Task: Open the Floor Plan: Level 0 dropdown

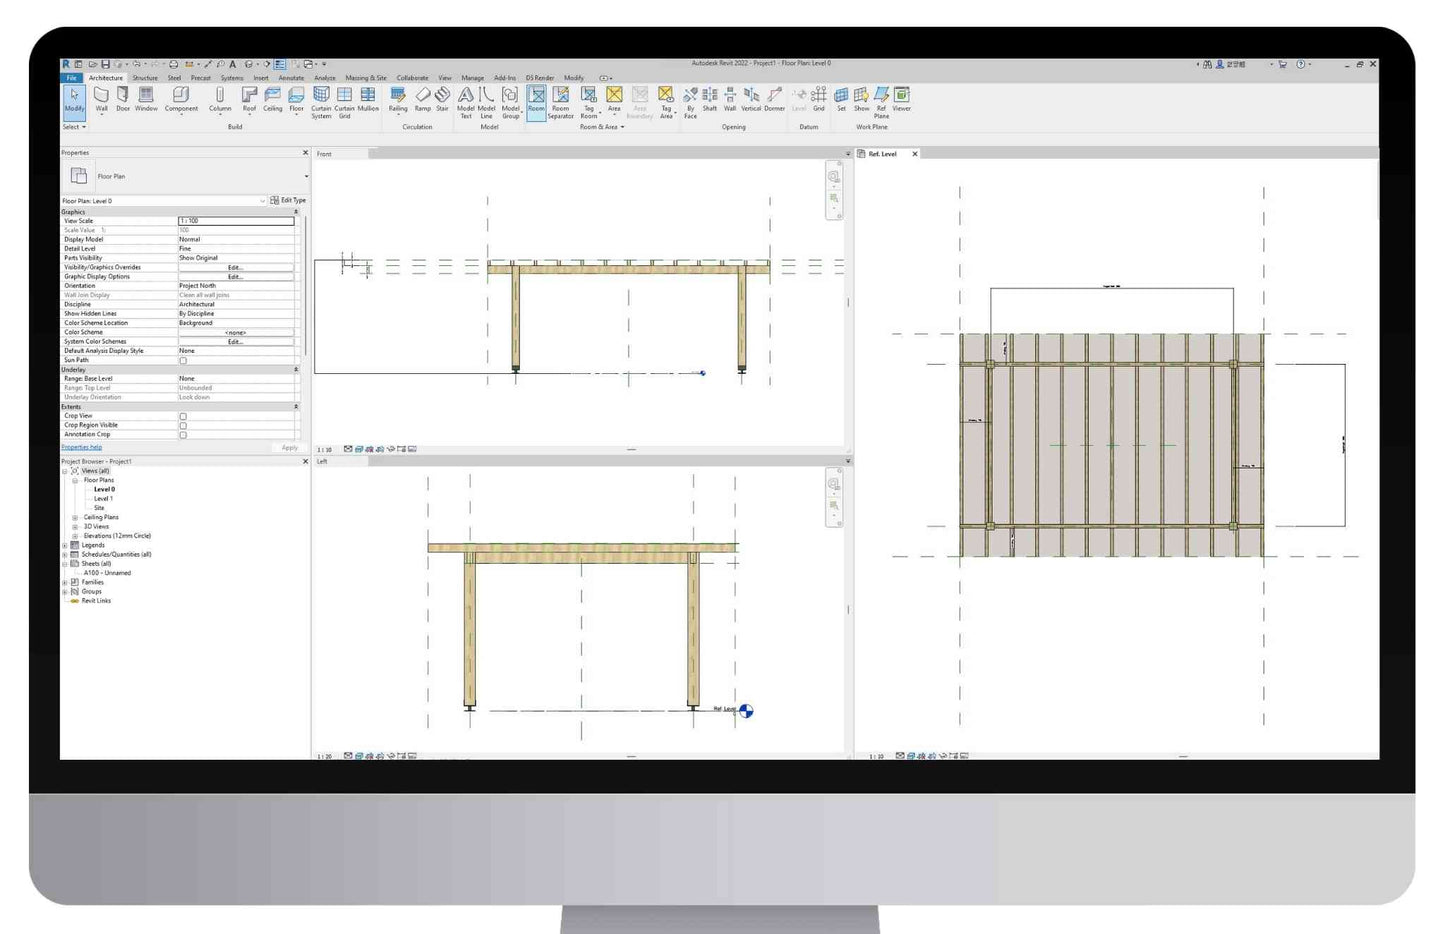Action: (x=262, y=201)
